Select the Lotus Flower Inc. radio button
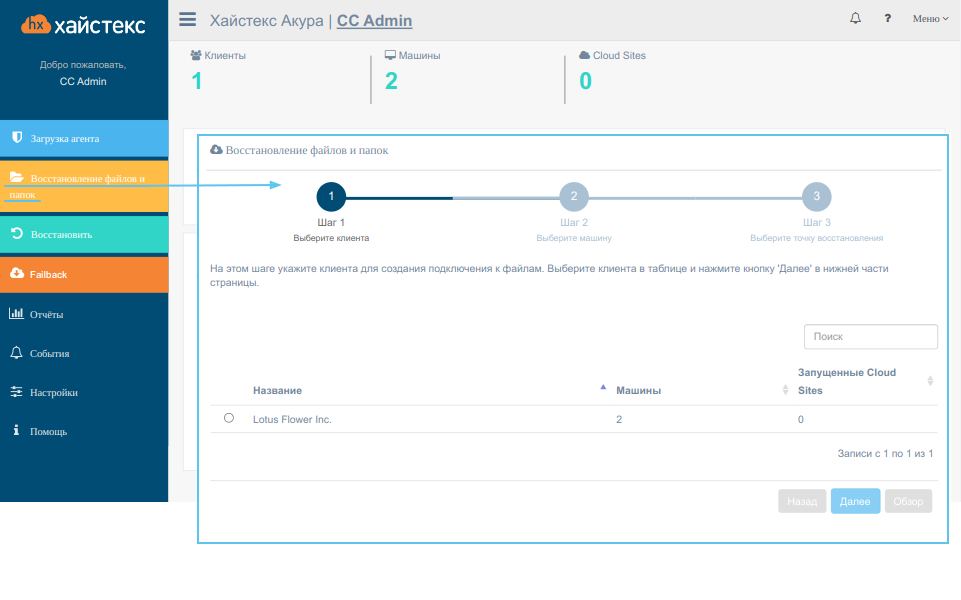Screen dimensions: 961x600 coord(229,418)
